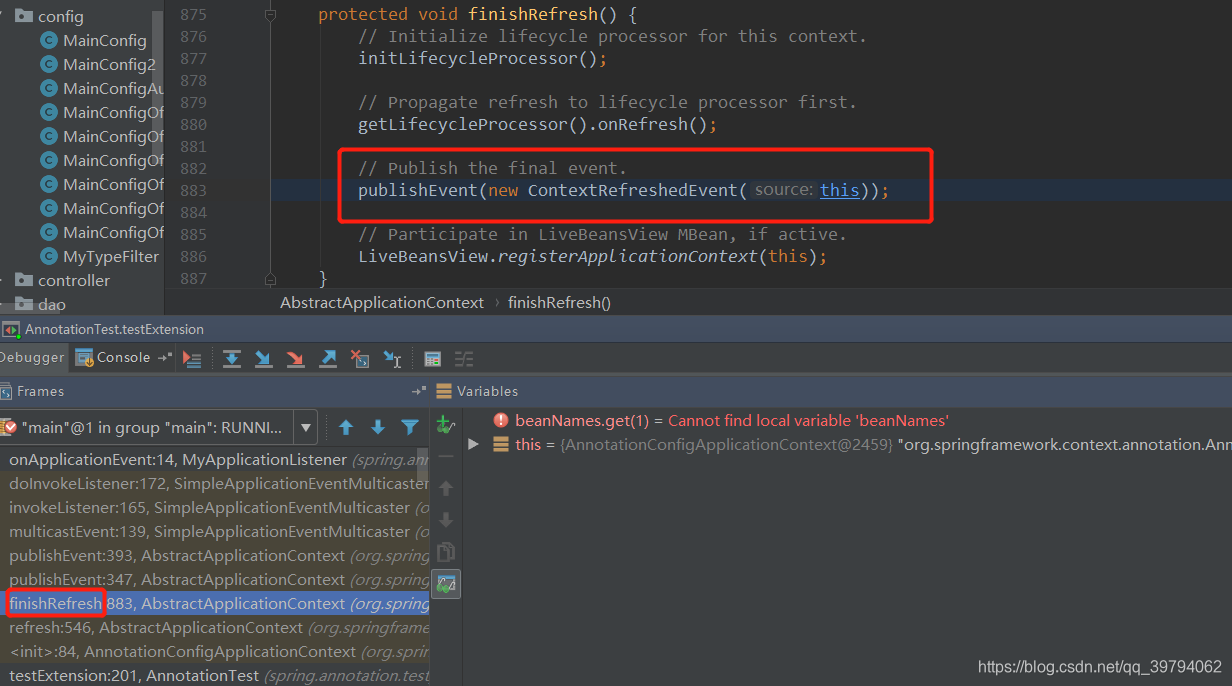Step into the method call
This screenshot has height=686, width=1232.
(263, 358)
